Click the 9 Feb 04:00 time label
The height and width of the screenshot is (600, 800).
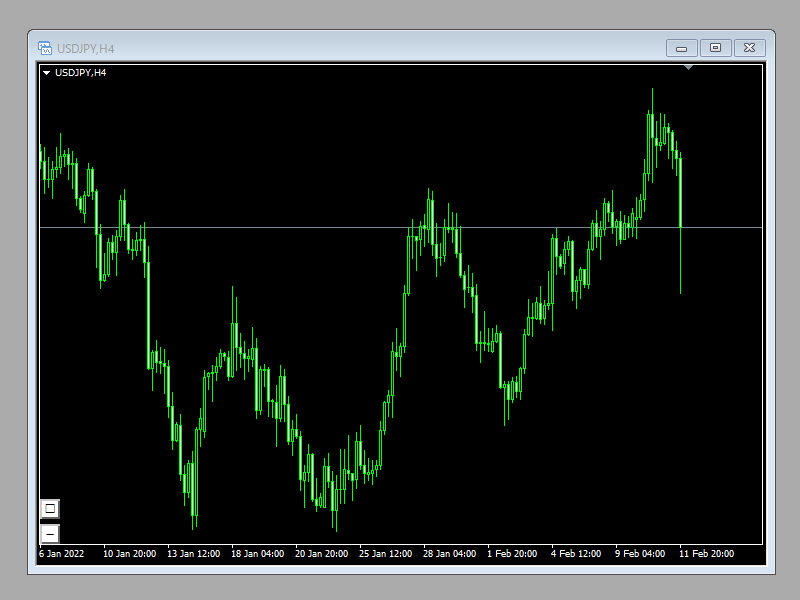(640, 553)
